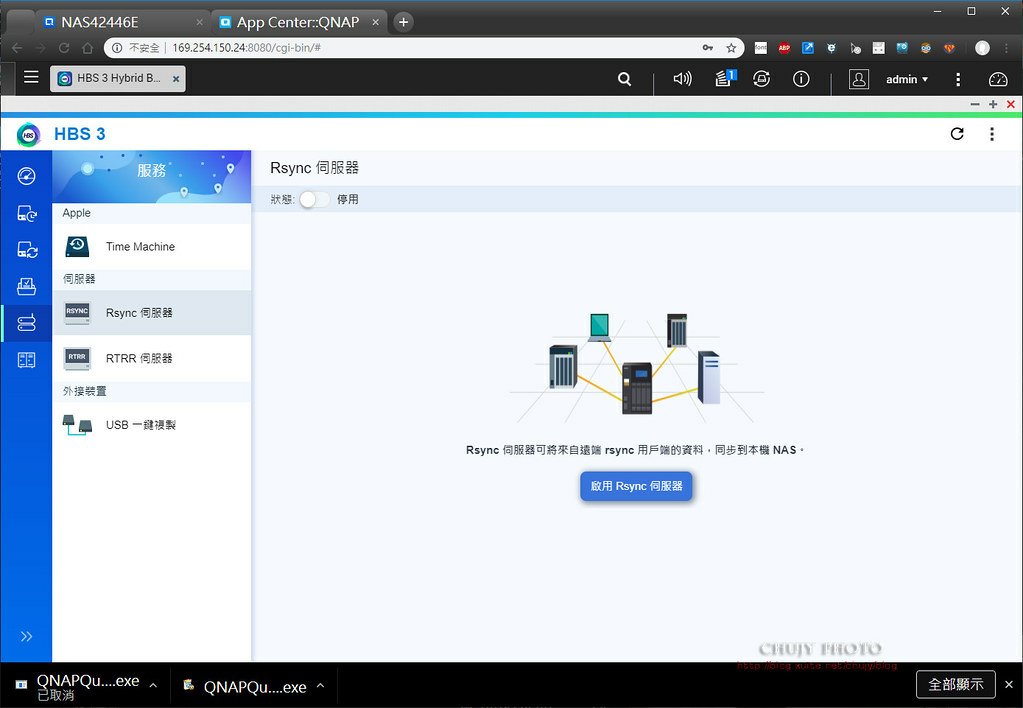
Task: Bookmark page with the star icon
Action: (731, 48)
